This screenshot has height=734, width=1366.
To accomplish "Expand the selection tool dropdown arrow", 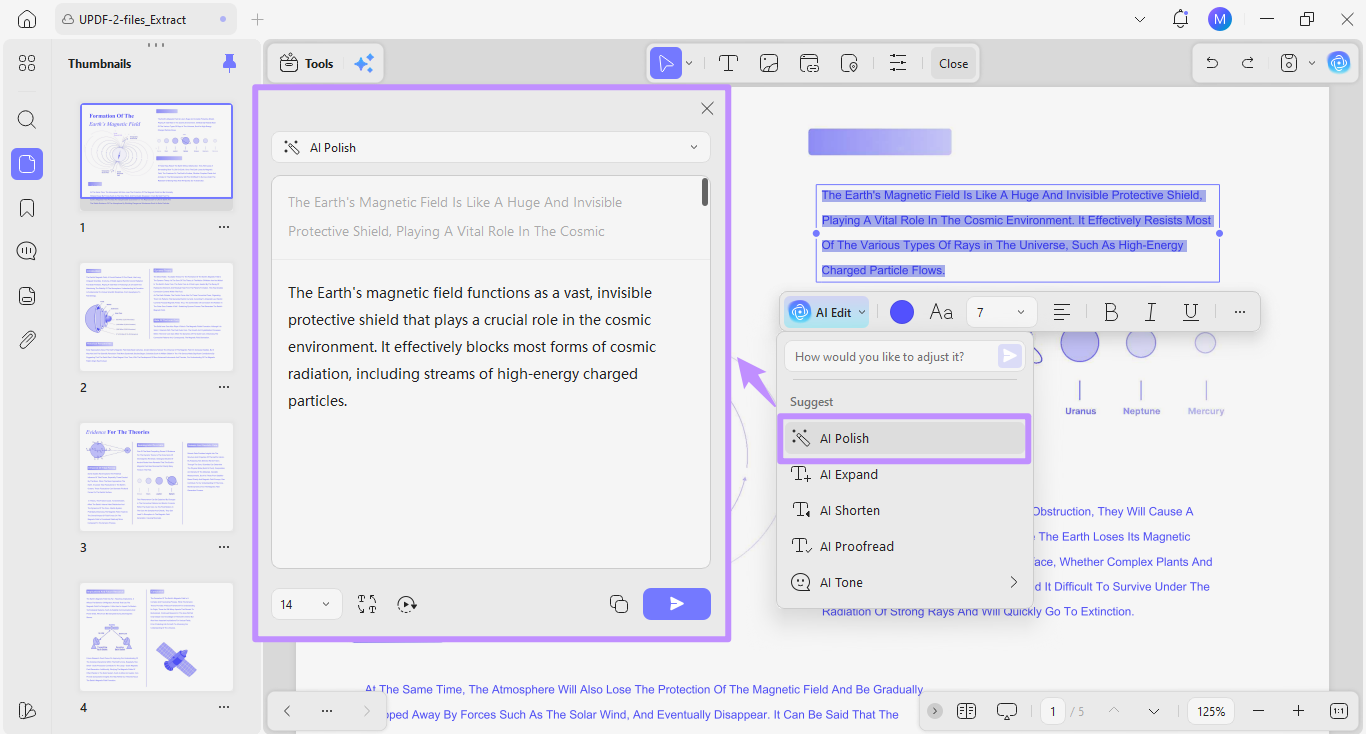I will point(689,63).
